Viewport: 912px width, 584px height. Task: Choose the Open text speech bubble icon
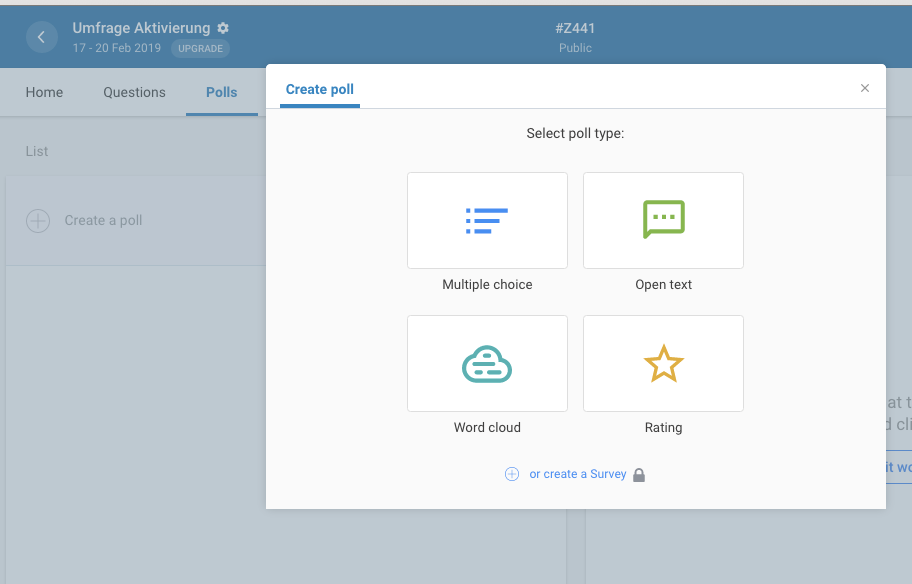coord(663,220)
